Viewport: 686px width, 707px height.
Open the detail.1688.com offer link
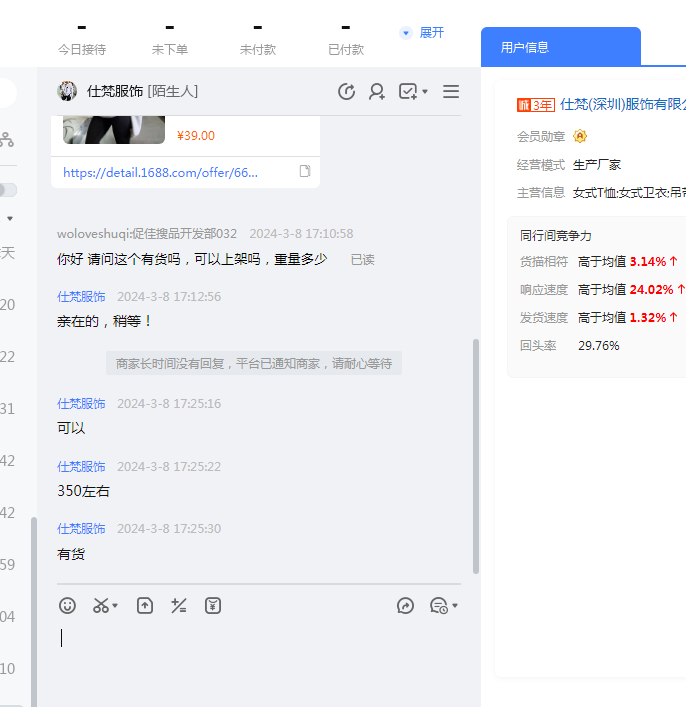(160, 172)
